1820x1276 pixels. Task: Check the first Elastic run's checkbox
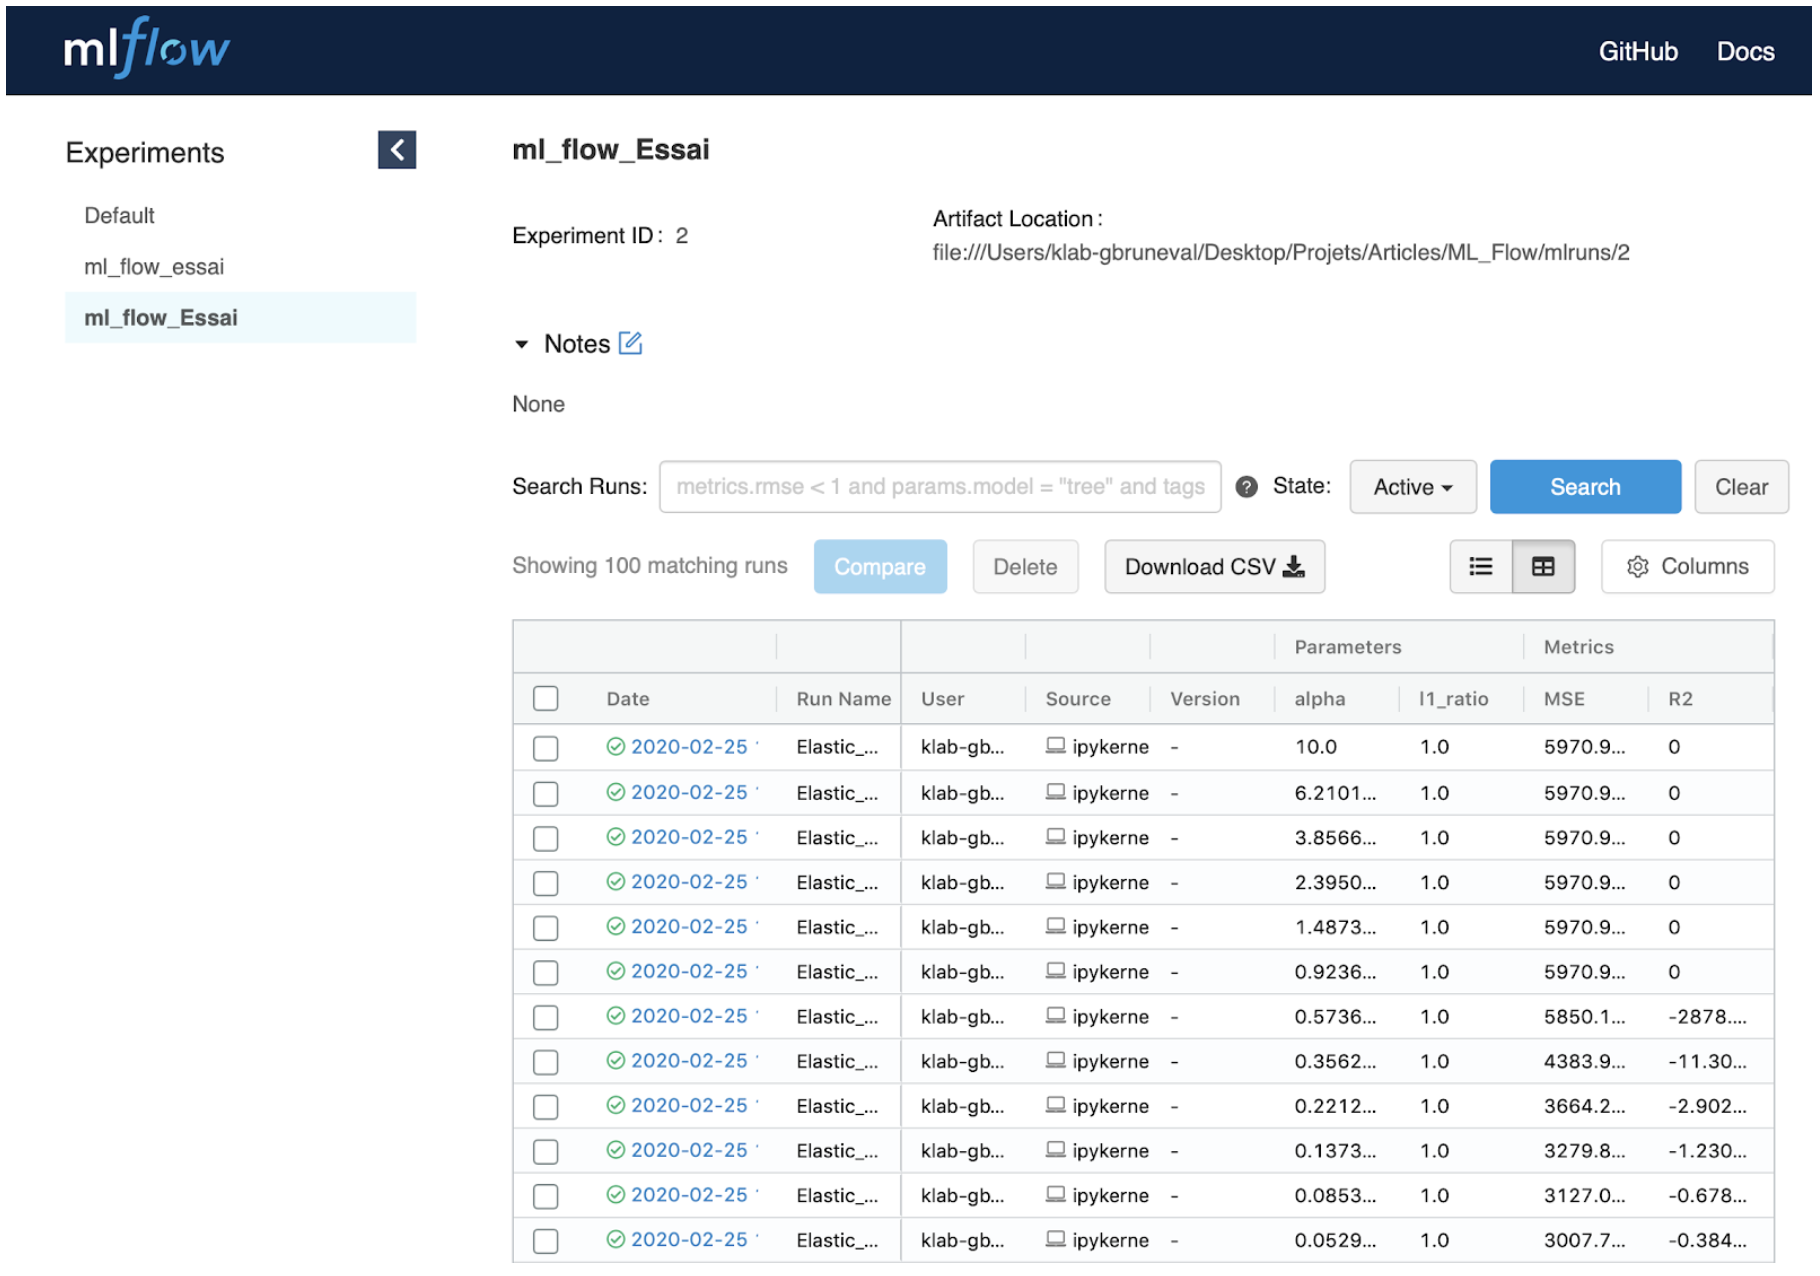545,747
